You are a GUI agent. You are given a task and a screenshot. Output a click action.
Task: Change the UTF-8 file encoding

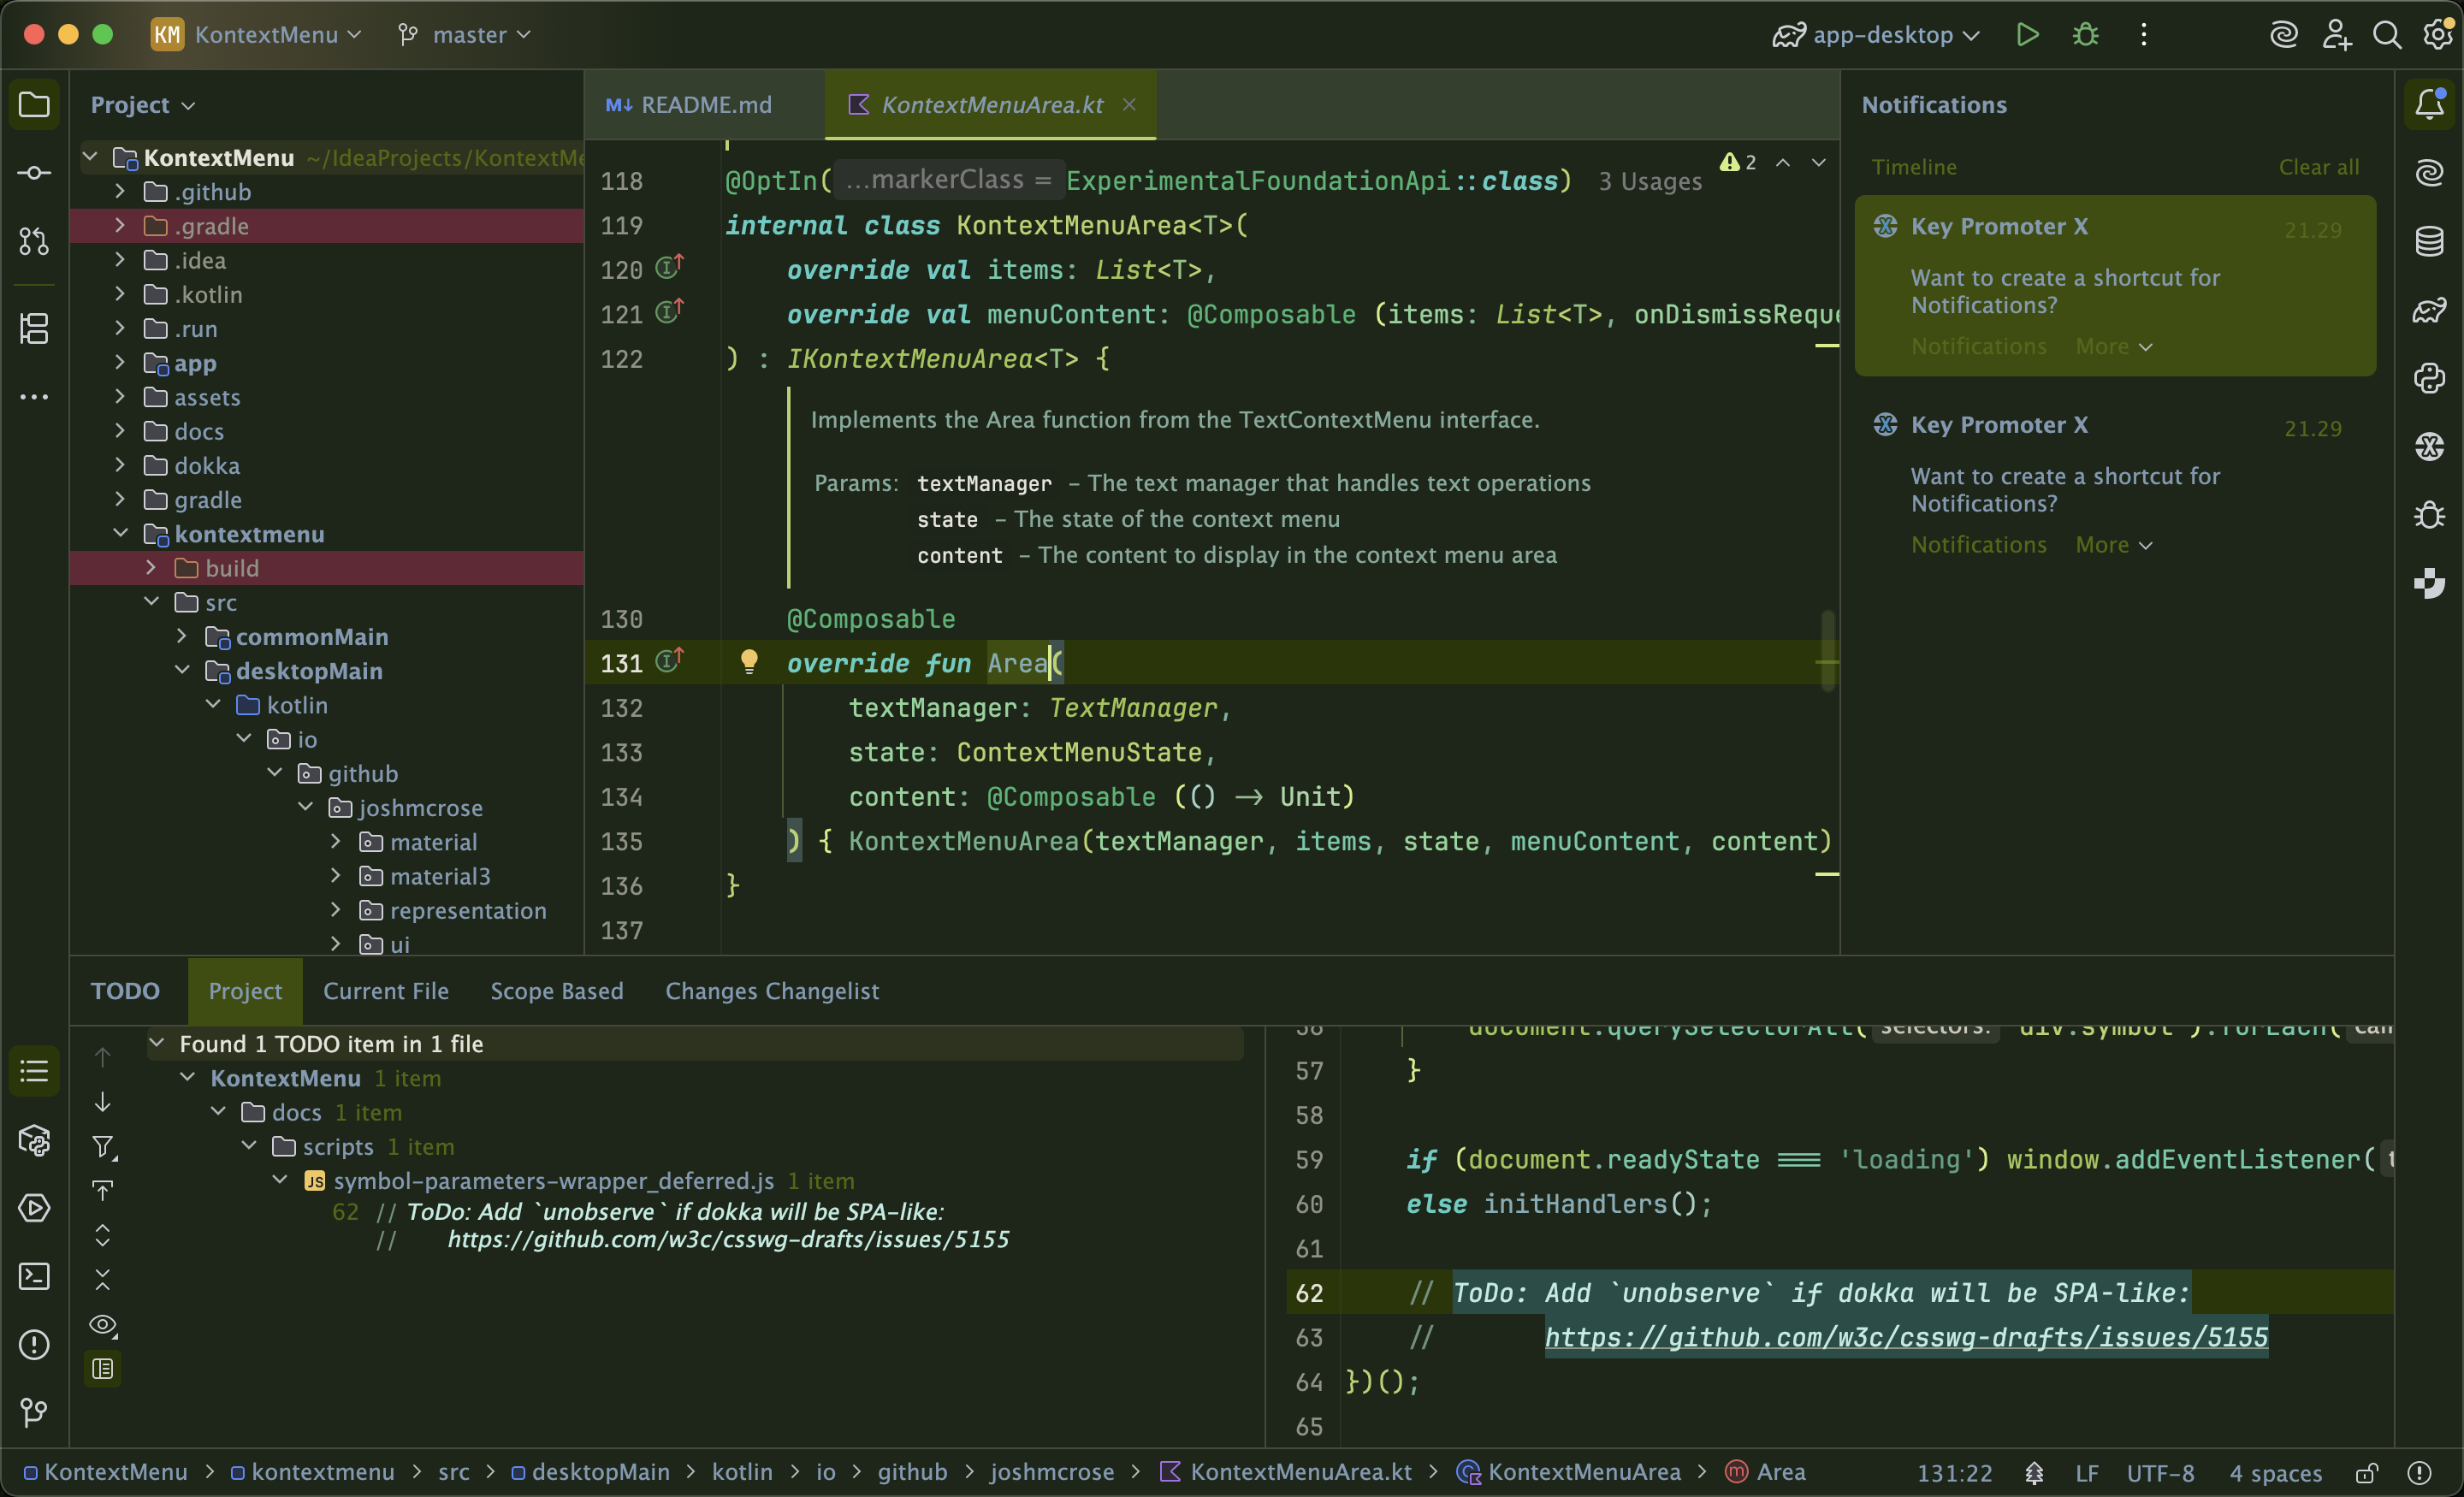[2159, 1473]
